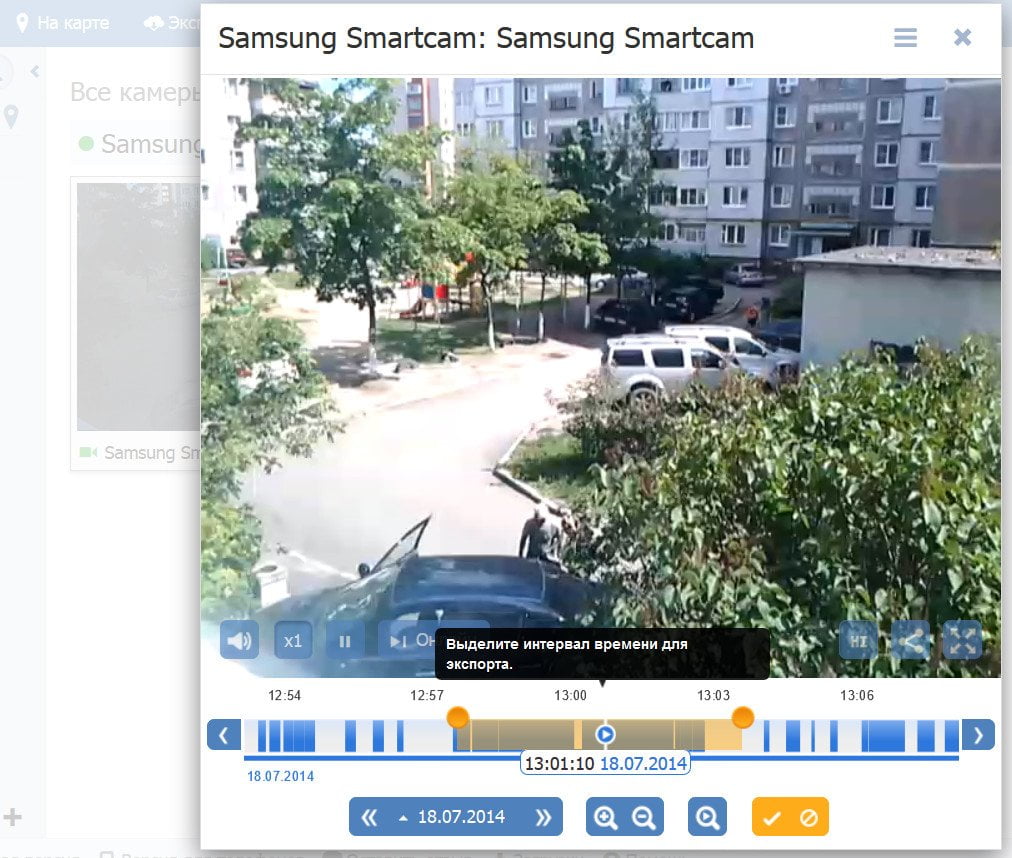Reset timeline zoom with the third magnifier button

click(707, 817)
